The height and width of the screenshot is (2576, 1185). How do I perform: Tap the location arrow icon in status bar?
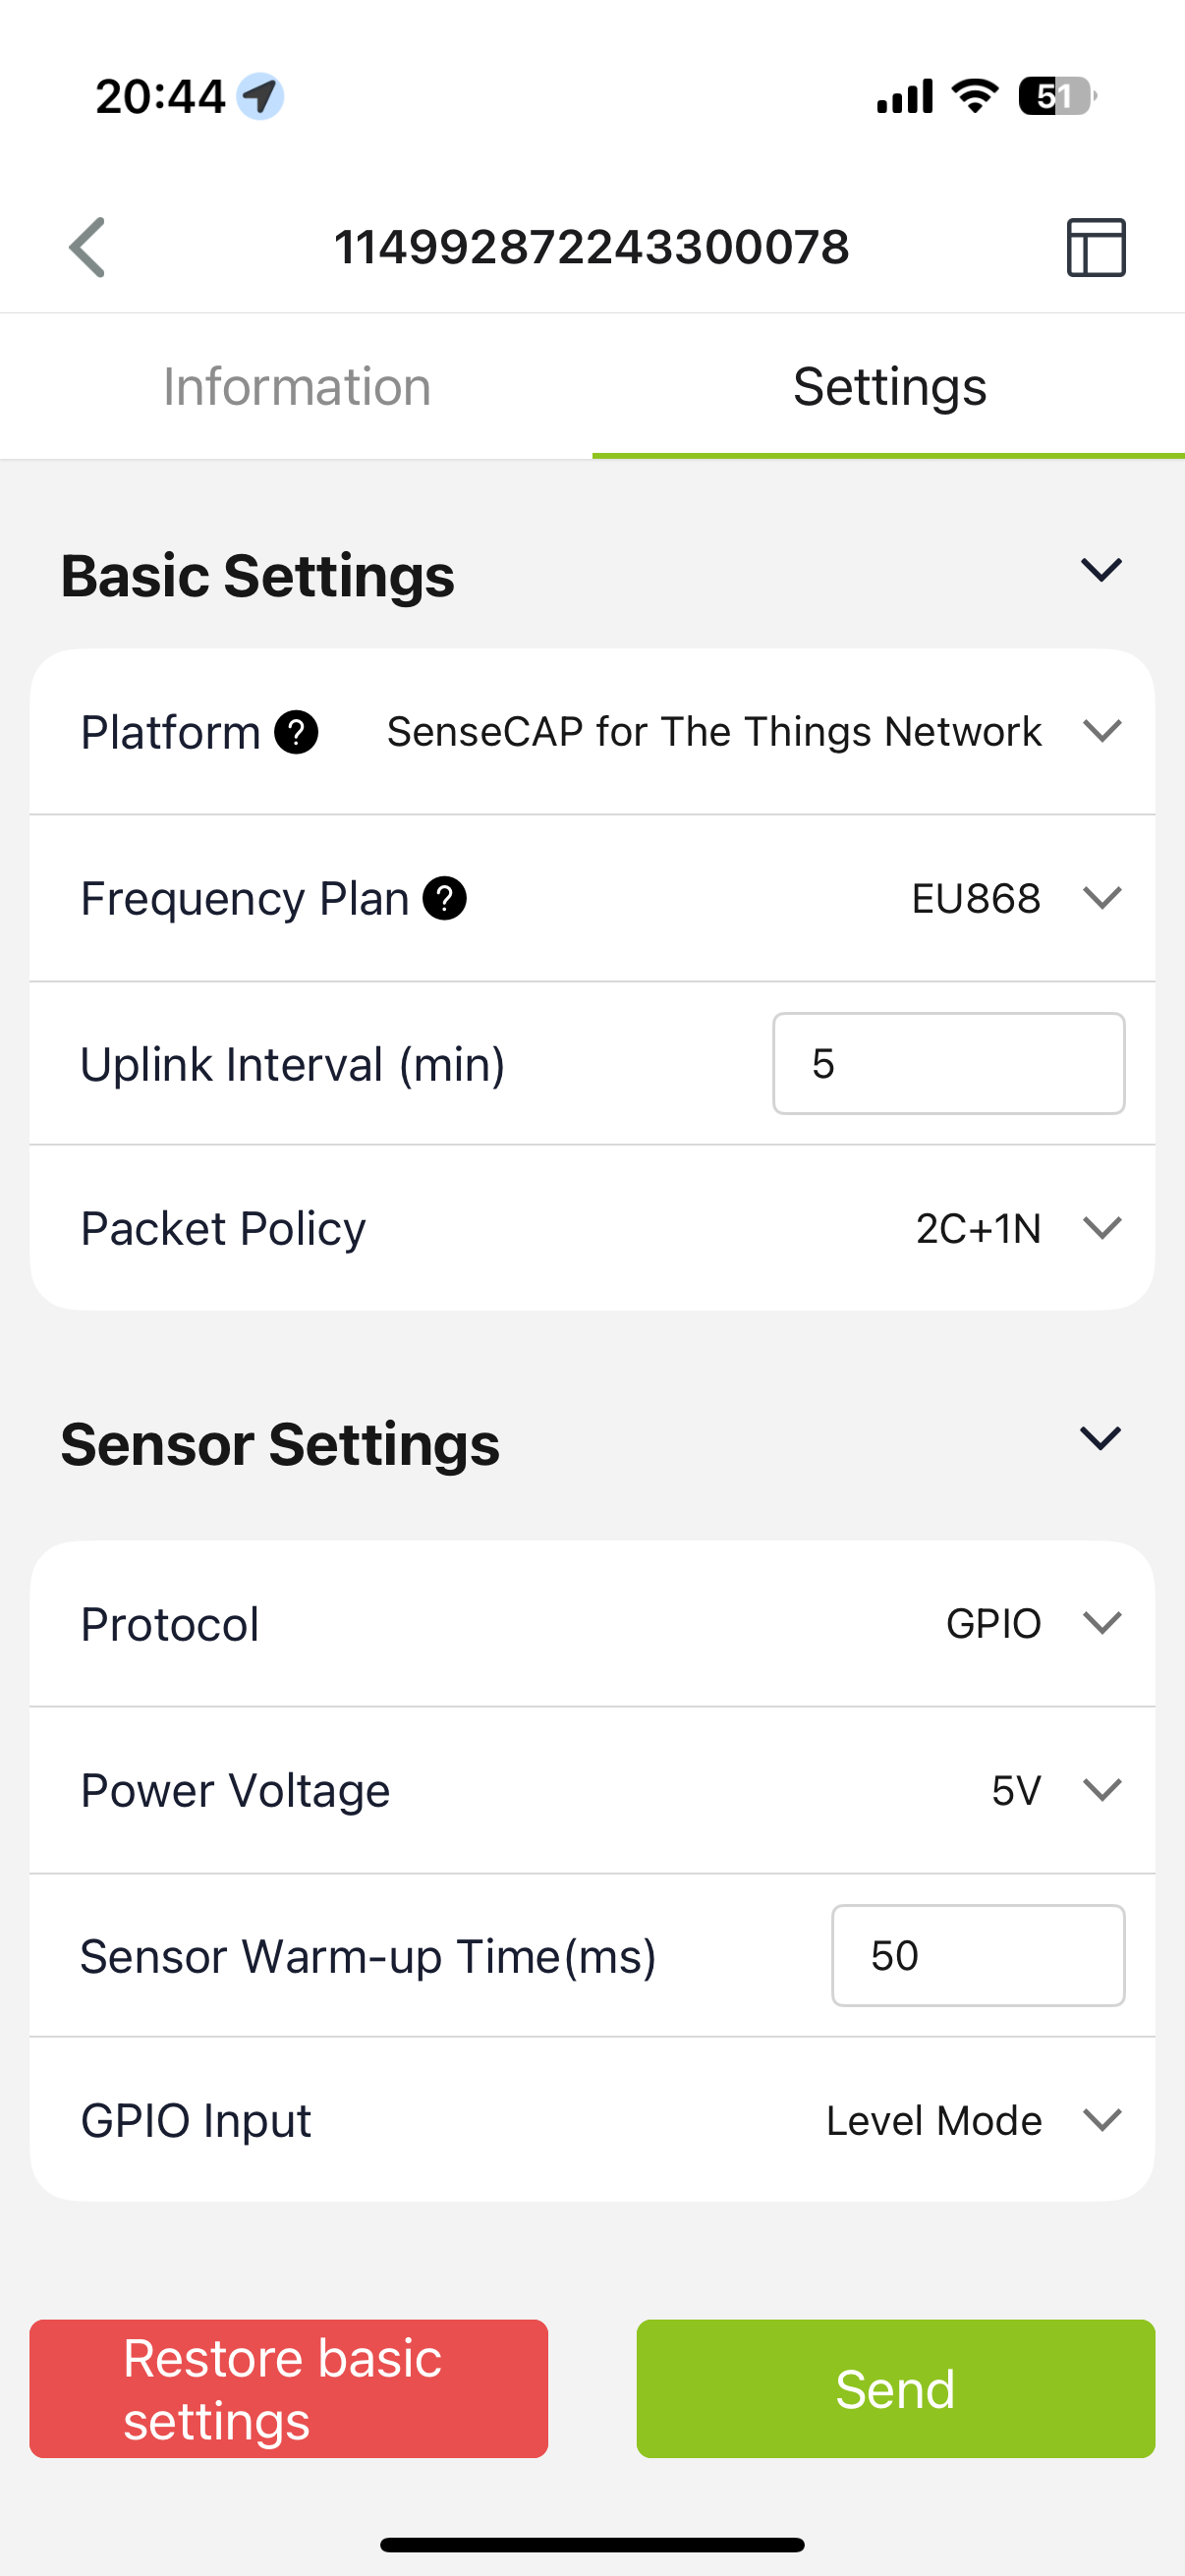pyautogui.click(x=260, y=97)
